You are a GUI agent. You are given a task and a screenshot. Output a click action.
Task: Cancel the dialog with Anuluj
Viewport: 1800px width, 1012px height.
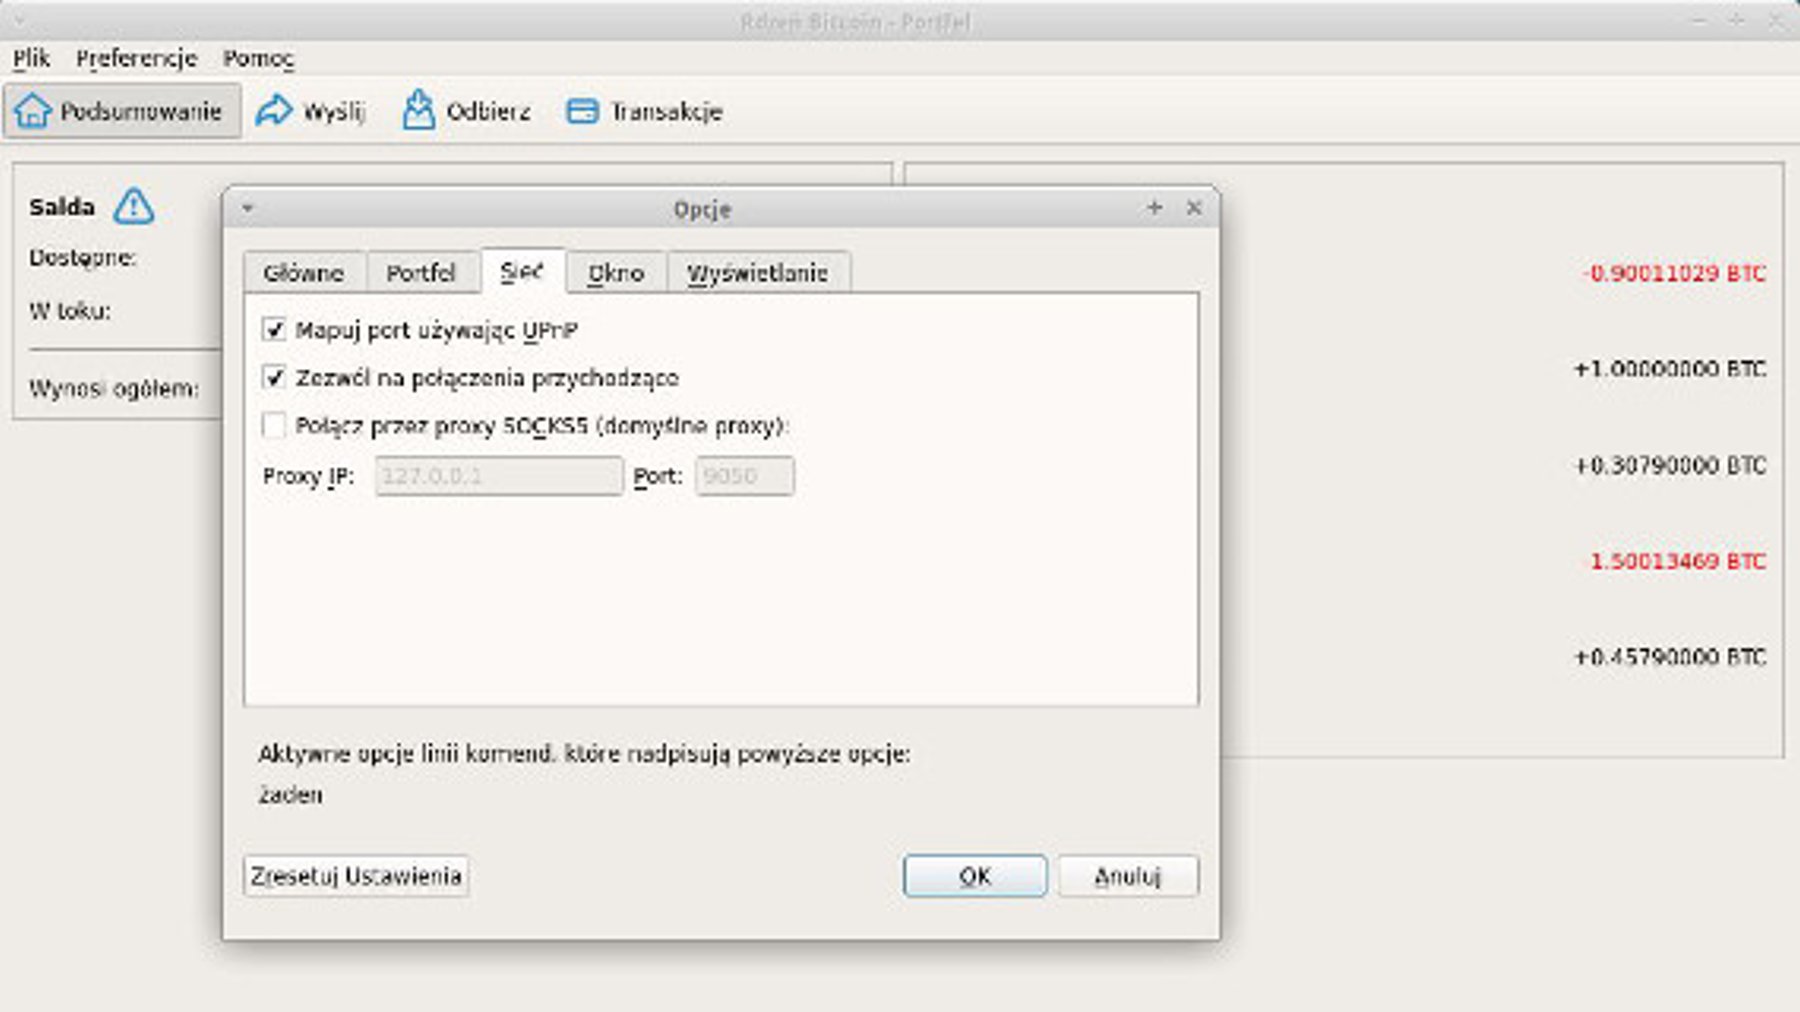tap(1128, 876)
